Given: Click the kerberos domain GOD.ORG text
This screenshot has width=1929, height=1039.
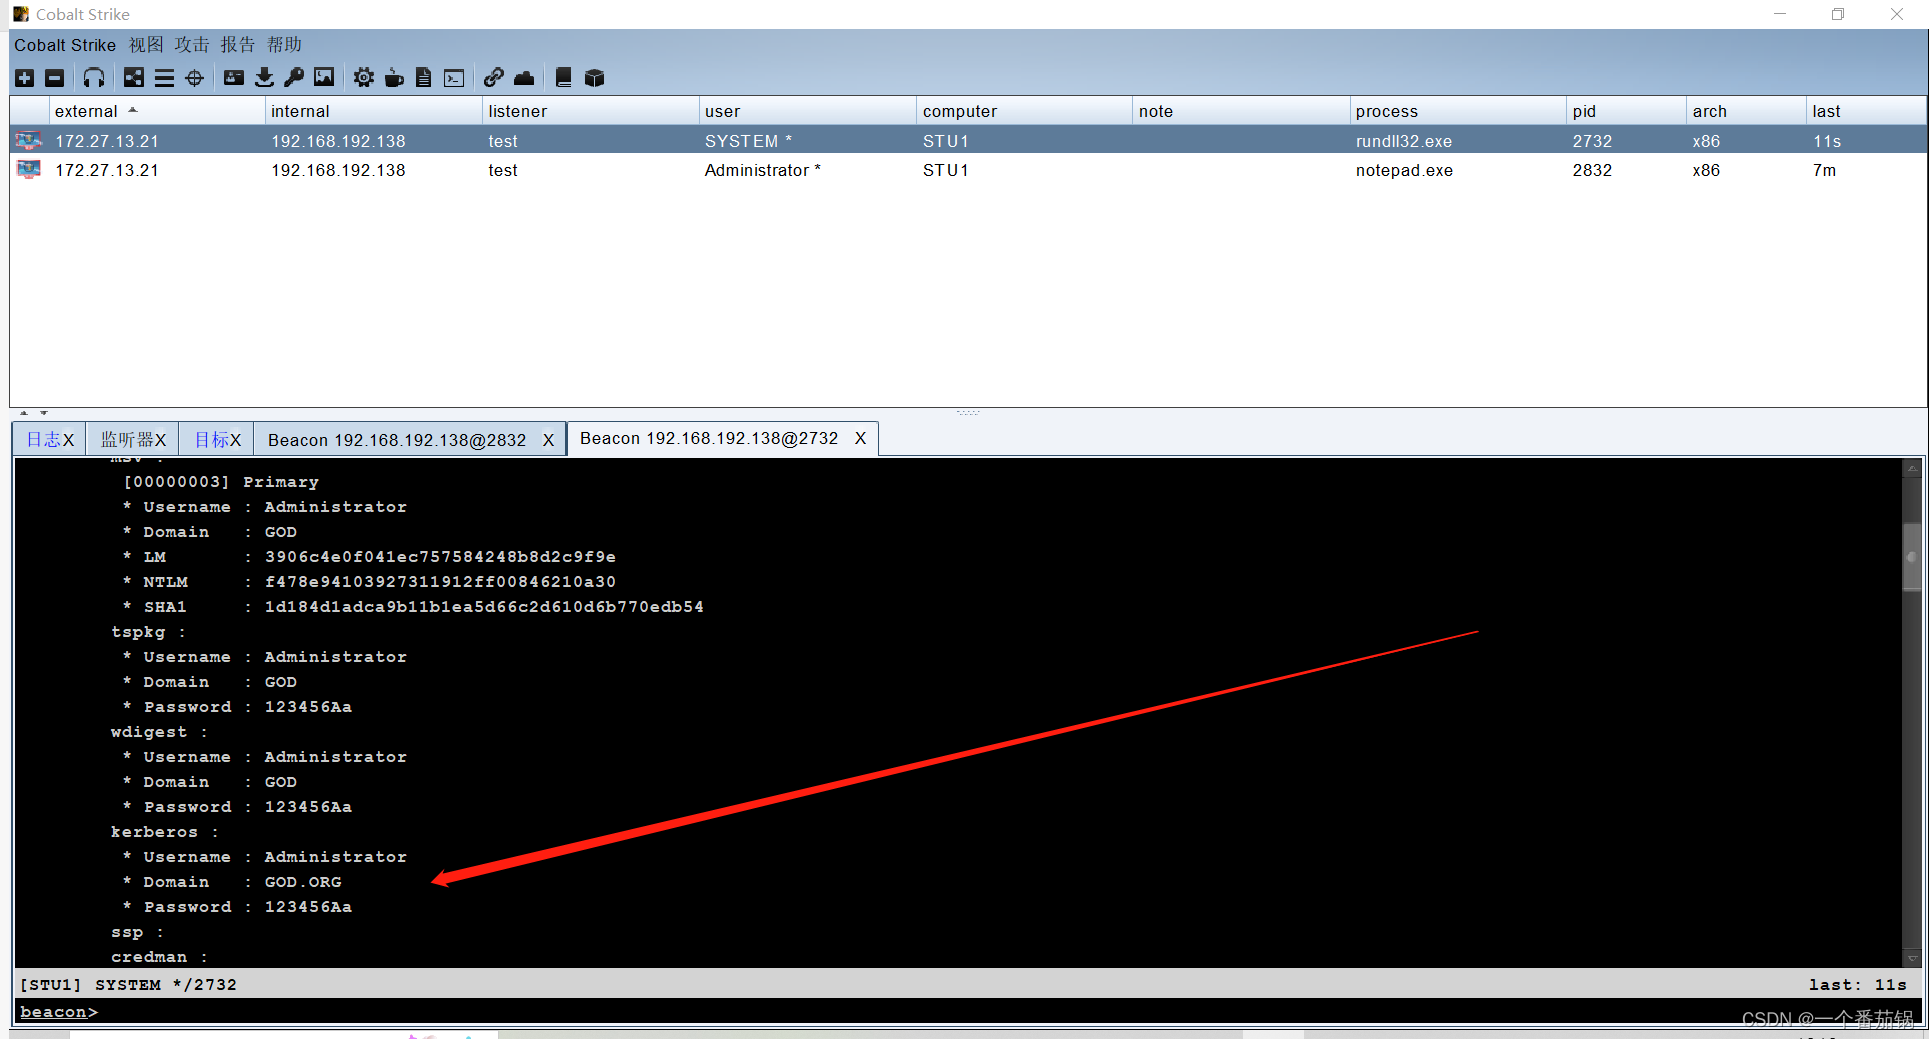Looking at the screenshot, I should click(303, 882).
